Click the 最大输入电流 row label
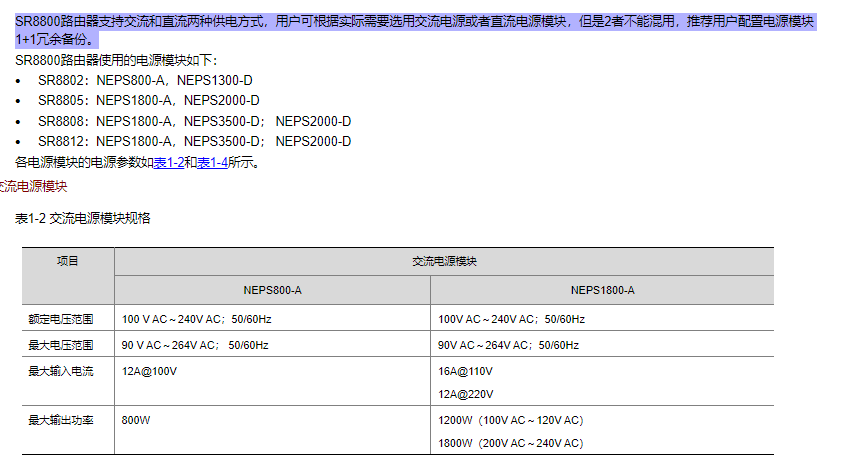Screen dimensions: 853x472 click(x=61, y=371)
